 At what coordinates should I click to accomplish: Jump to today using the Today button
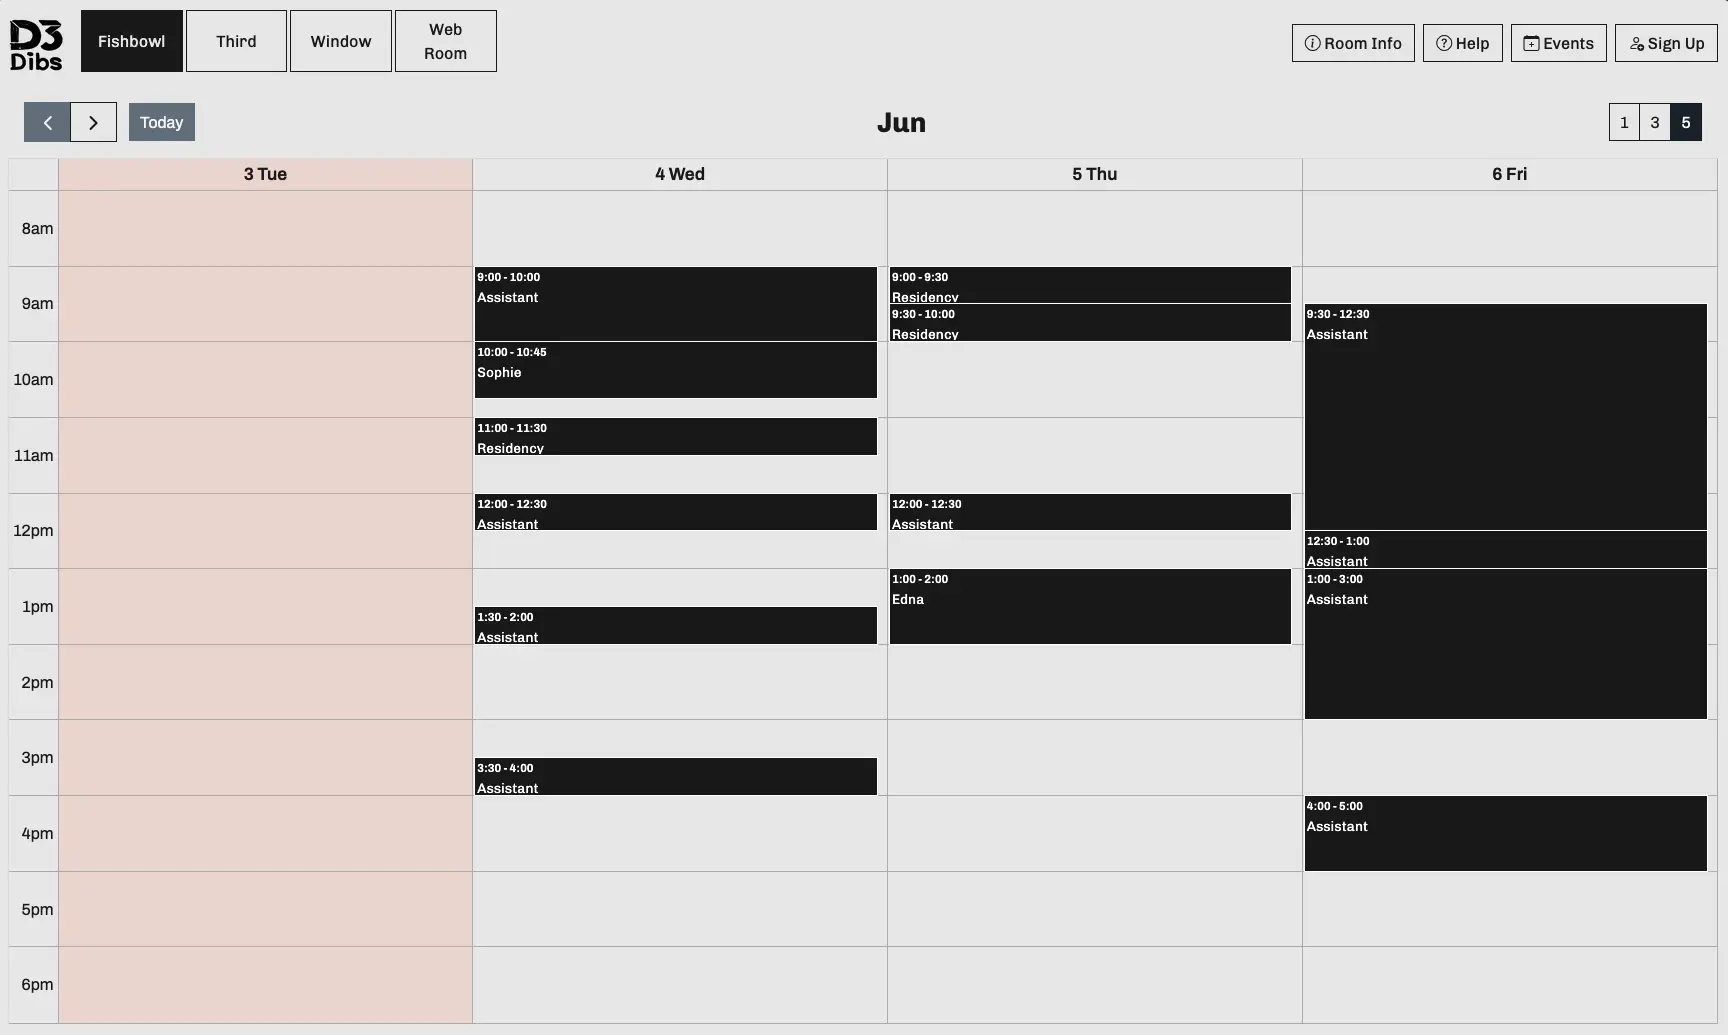pos(161,121)
